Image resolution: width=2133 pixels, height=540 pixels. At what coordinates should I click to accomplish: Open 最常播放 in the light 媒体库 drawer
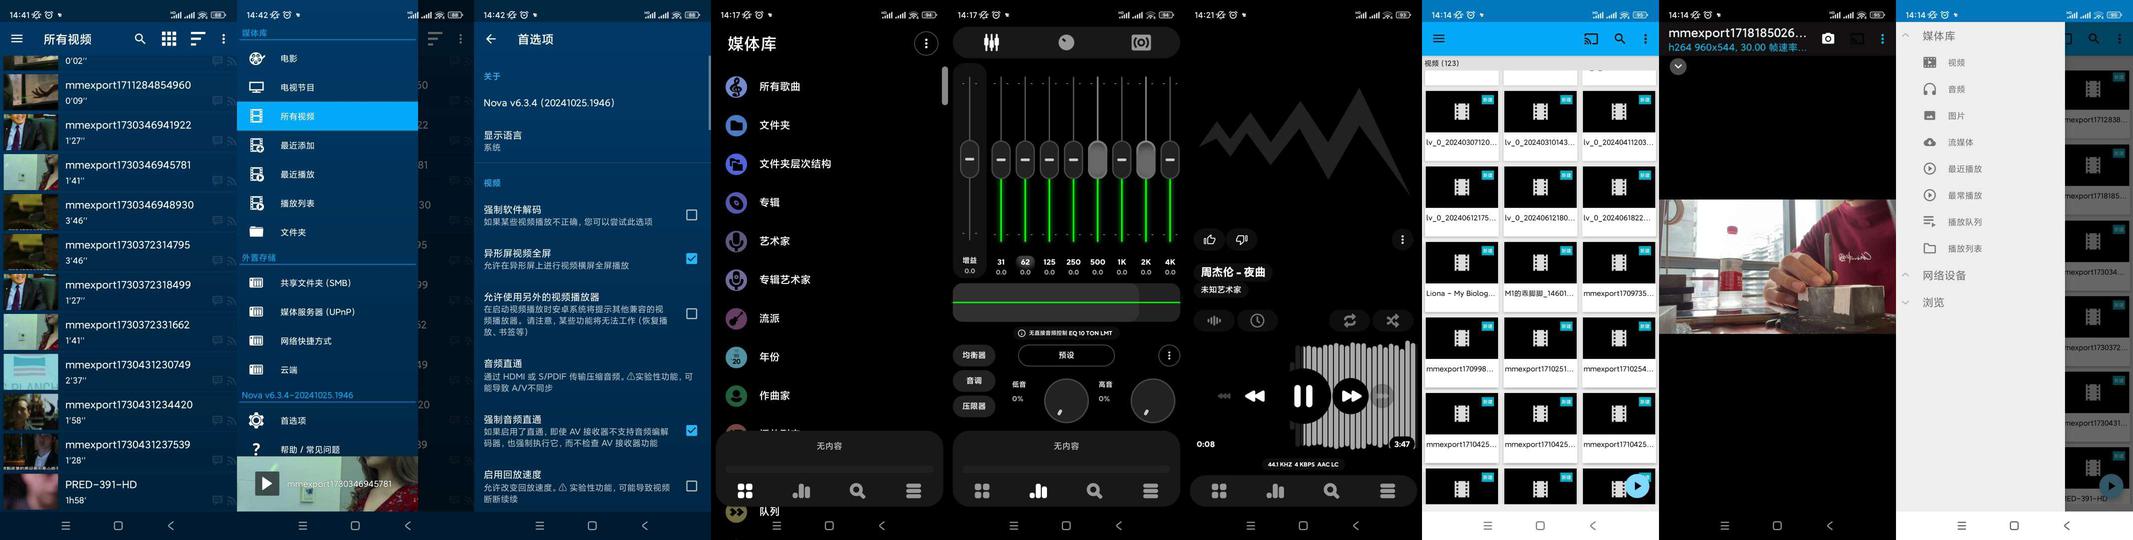pyautogui.click(x=1981, y=195)
